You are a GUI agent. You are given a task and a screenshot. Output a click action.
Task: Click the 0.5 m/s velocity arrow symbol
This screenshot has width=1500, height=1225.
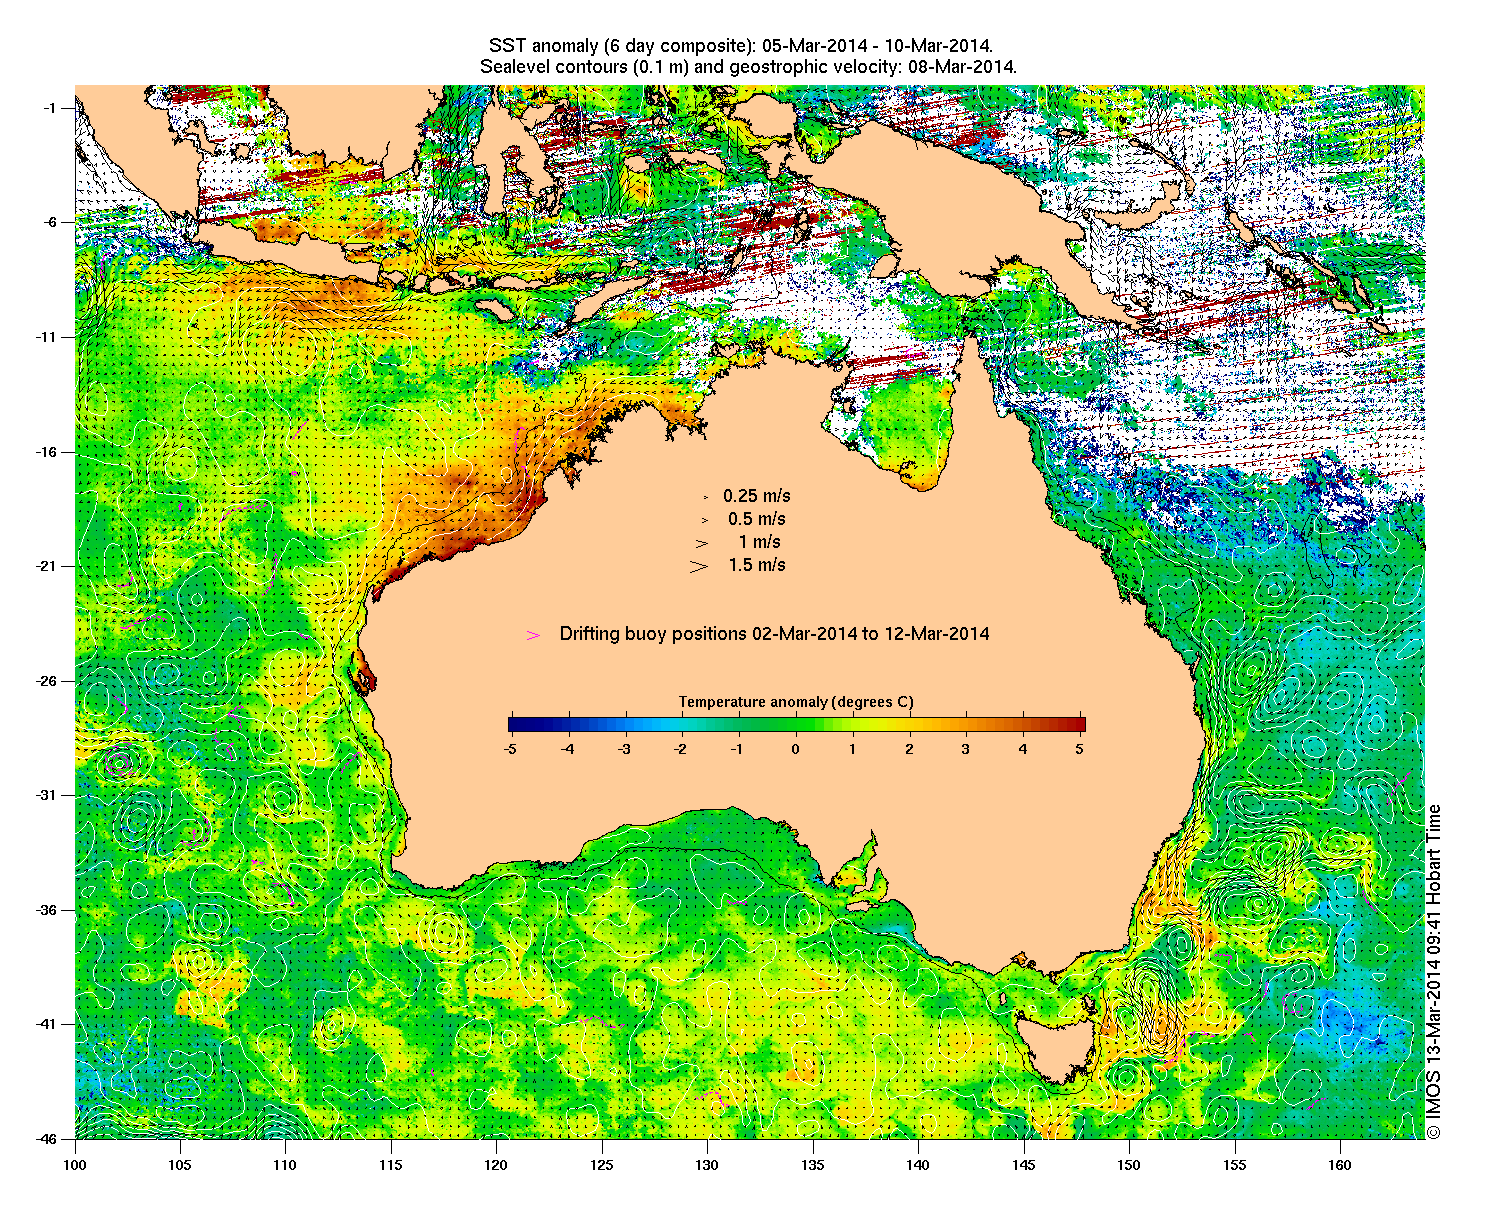coord(704,519)
